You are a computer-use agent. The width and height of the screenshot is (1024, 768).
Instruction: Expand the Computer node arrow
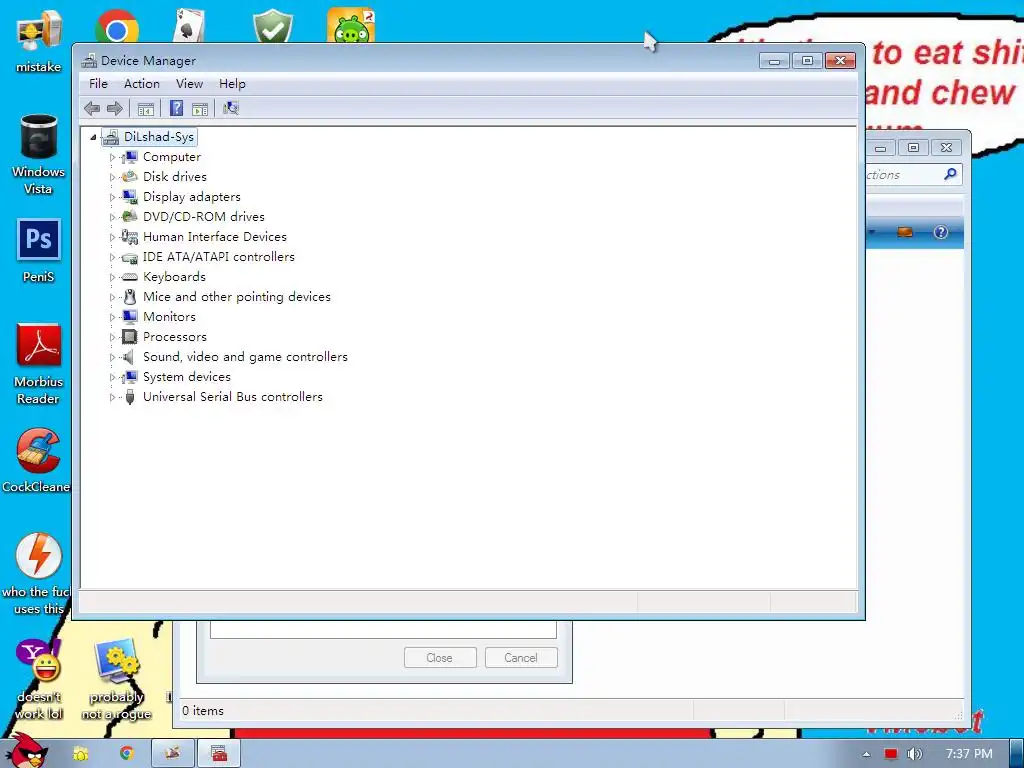pos(112,157)
